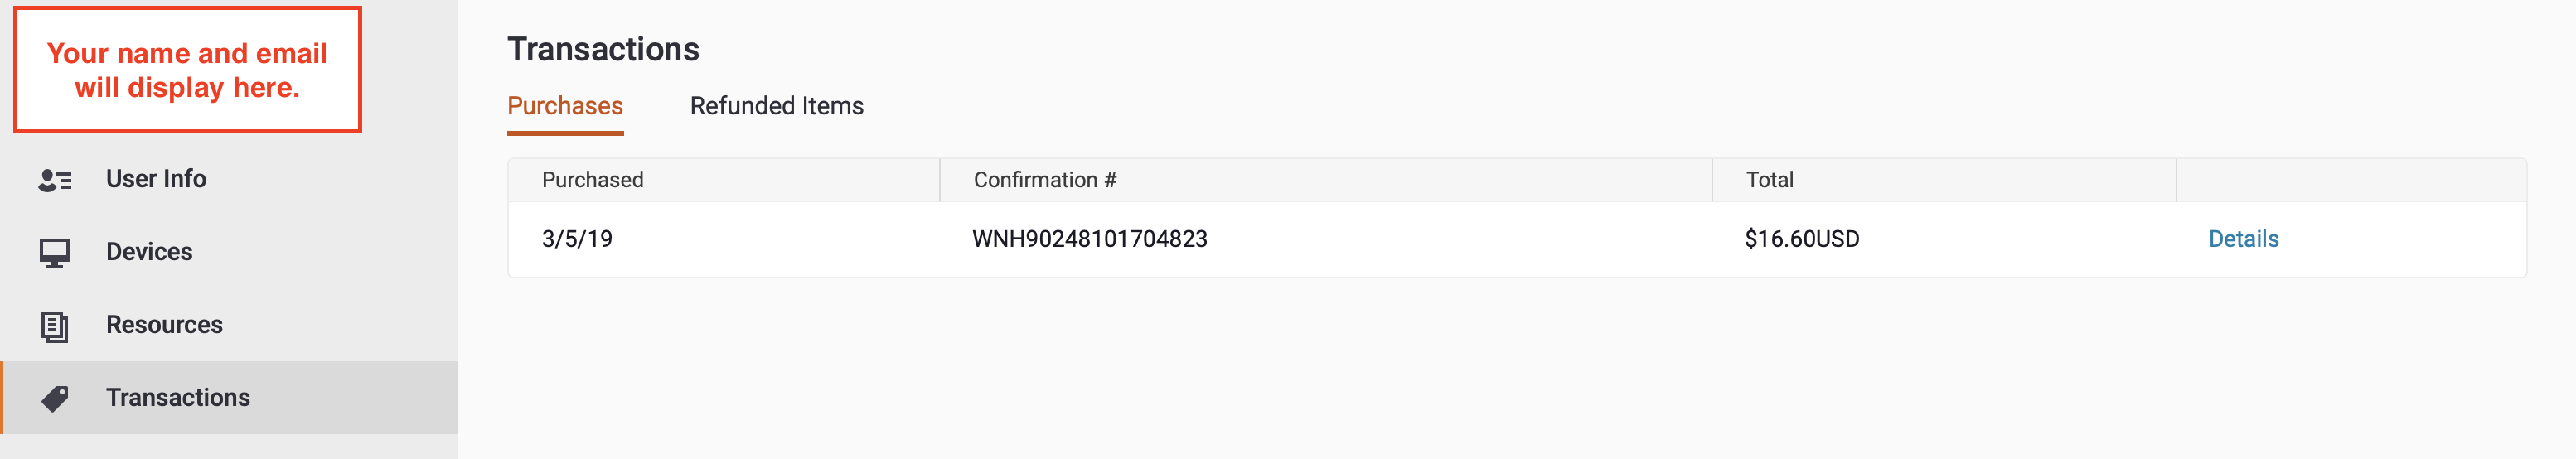Viewport: 2576px width, 459px height.
Task: Click the Transactions page heading
Action: click(603, 49)
